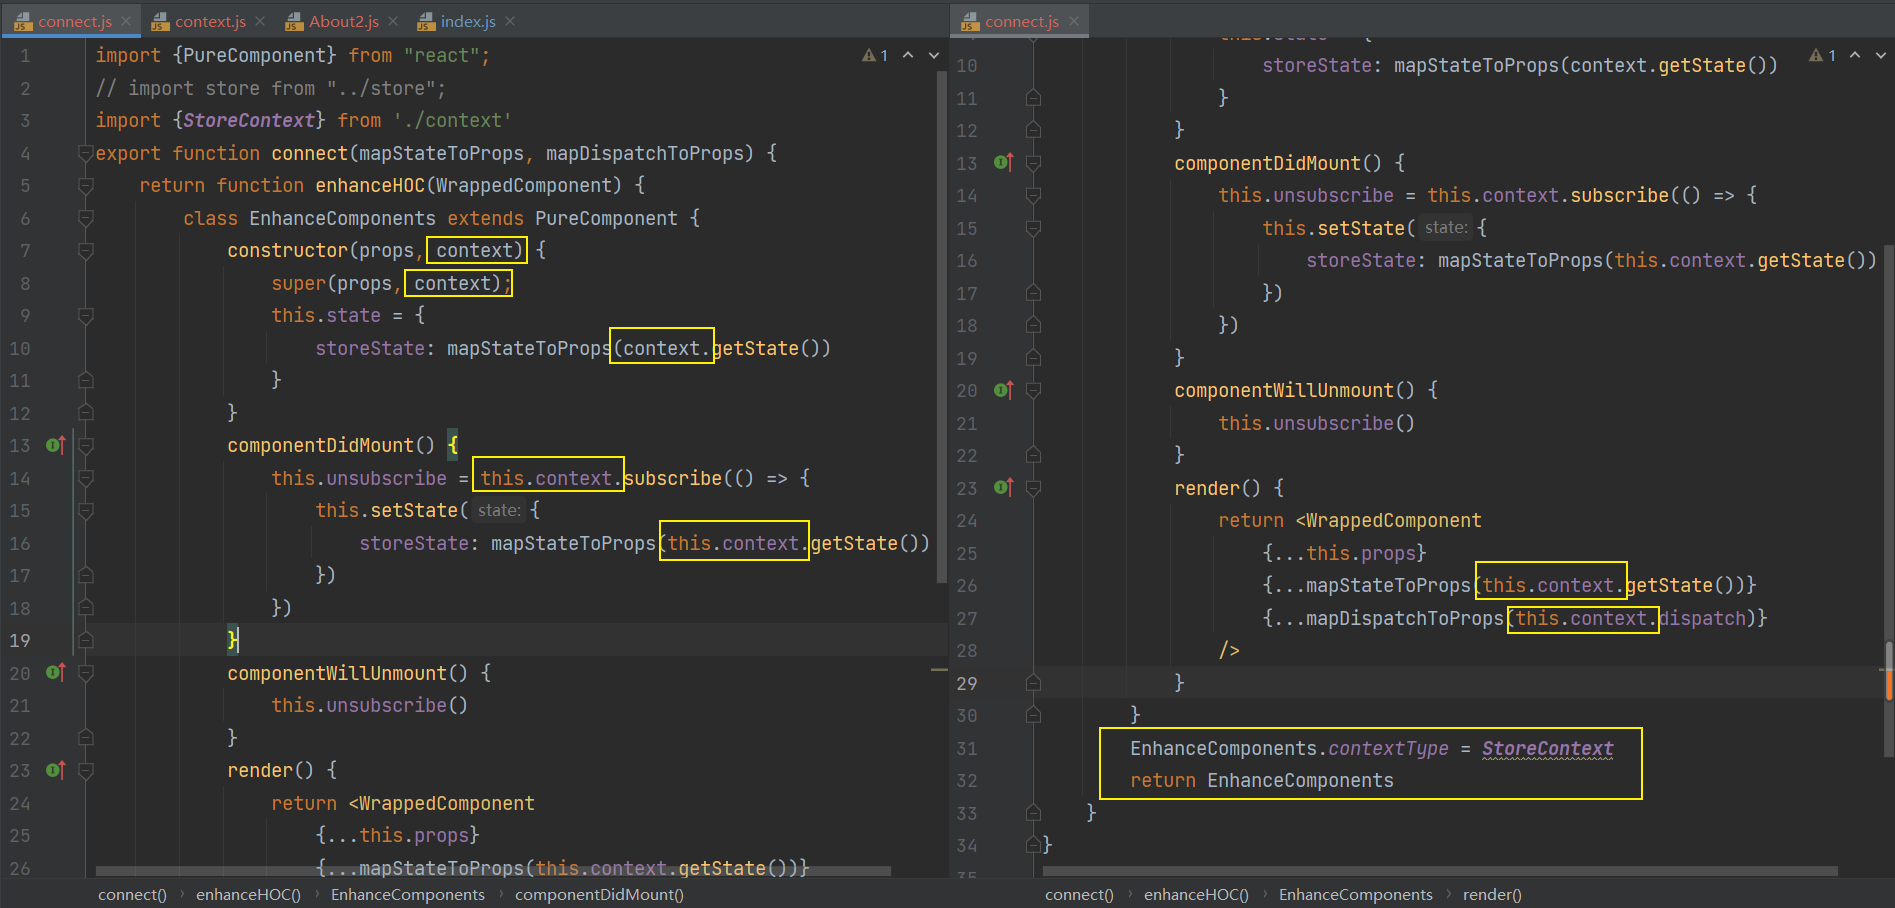The width and height of the screenshot is (1895, 908).
Task: Click enhanceHOC() breadcrumb in right editor
Action: 1196,894
